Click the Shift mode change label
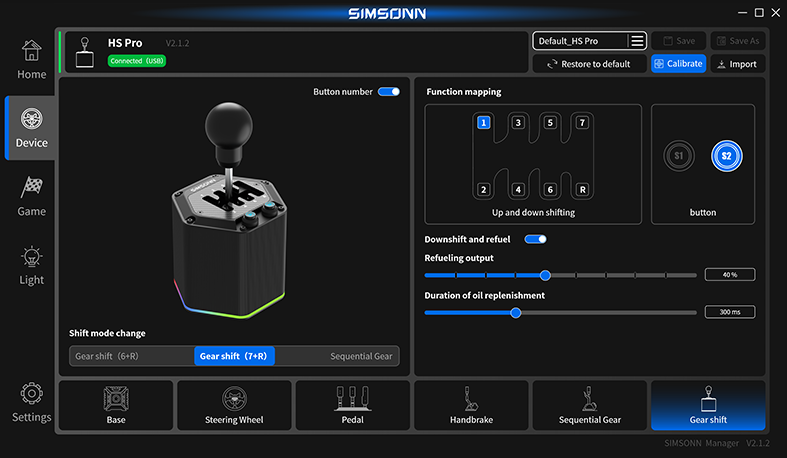Image resolution: width=787 pixels, height=458 pixels. click(x=107, y=333)
